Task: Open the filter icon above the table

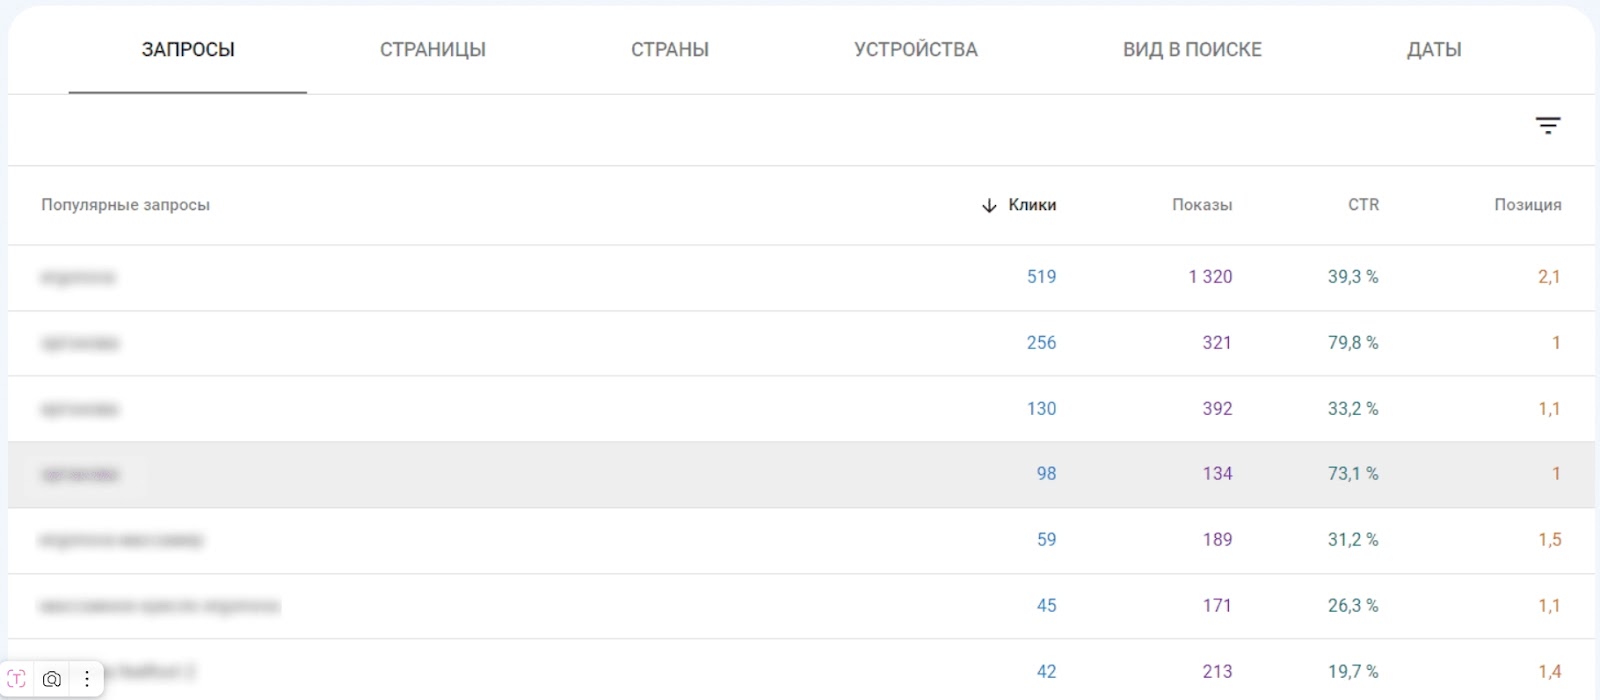Action: pos(1548,125)
